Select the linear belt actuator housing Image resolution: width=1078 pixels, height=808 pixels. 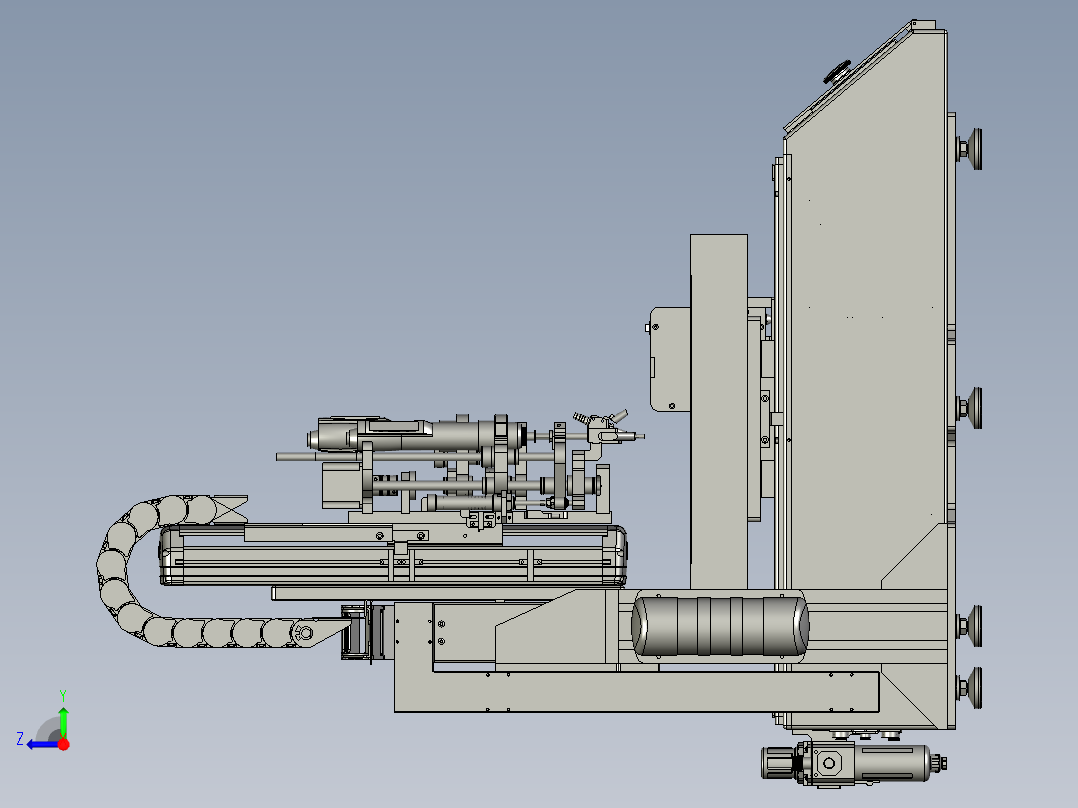click(x=393, y=555)
